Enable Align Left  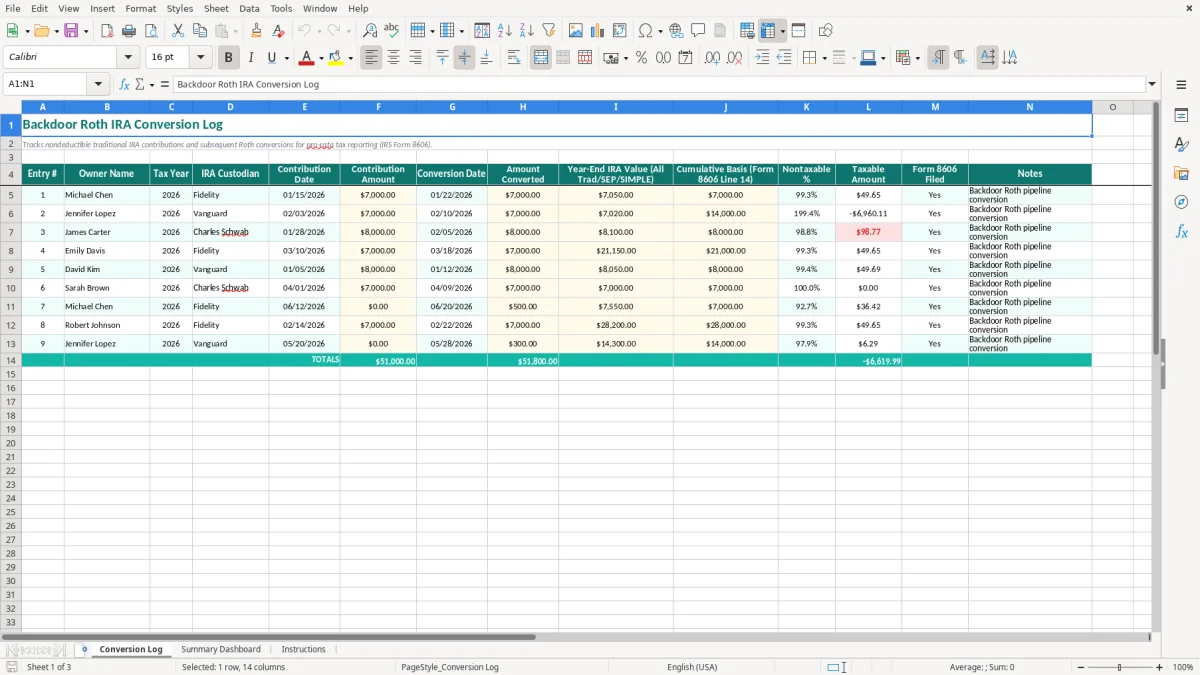coord(372,58)
